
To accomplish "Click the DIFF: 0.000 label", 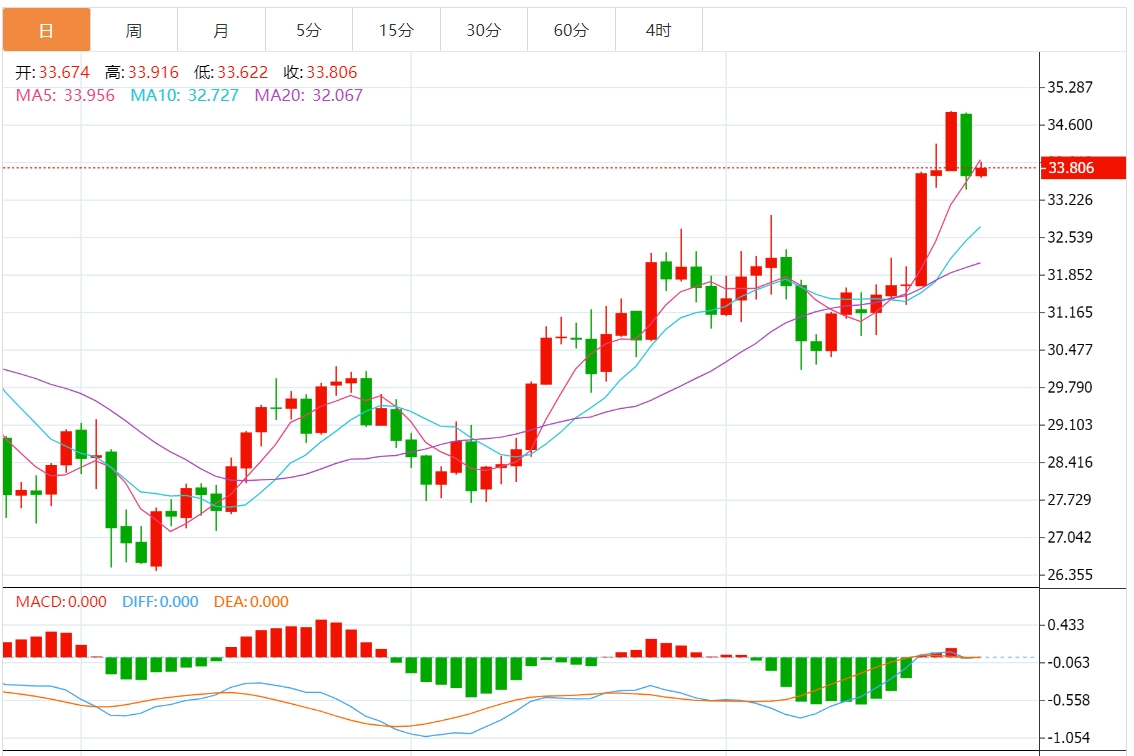I will 160,602.
